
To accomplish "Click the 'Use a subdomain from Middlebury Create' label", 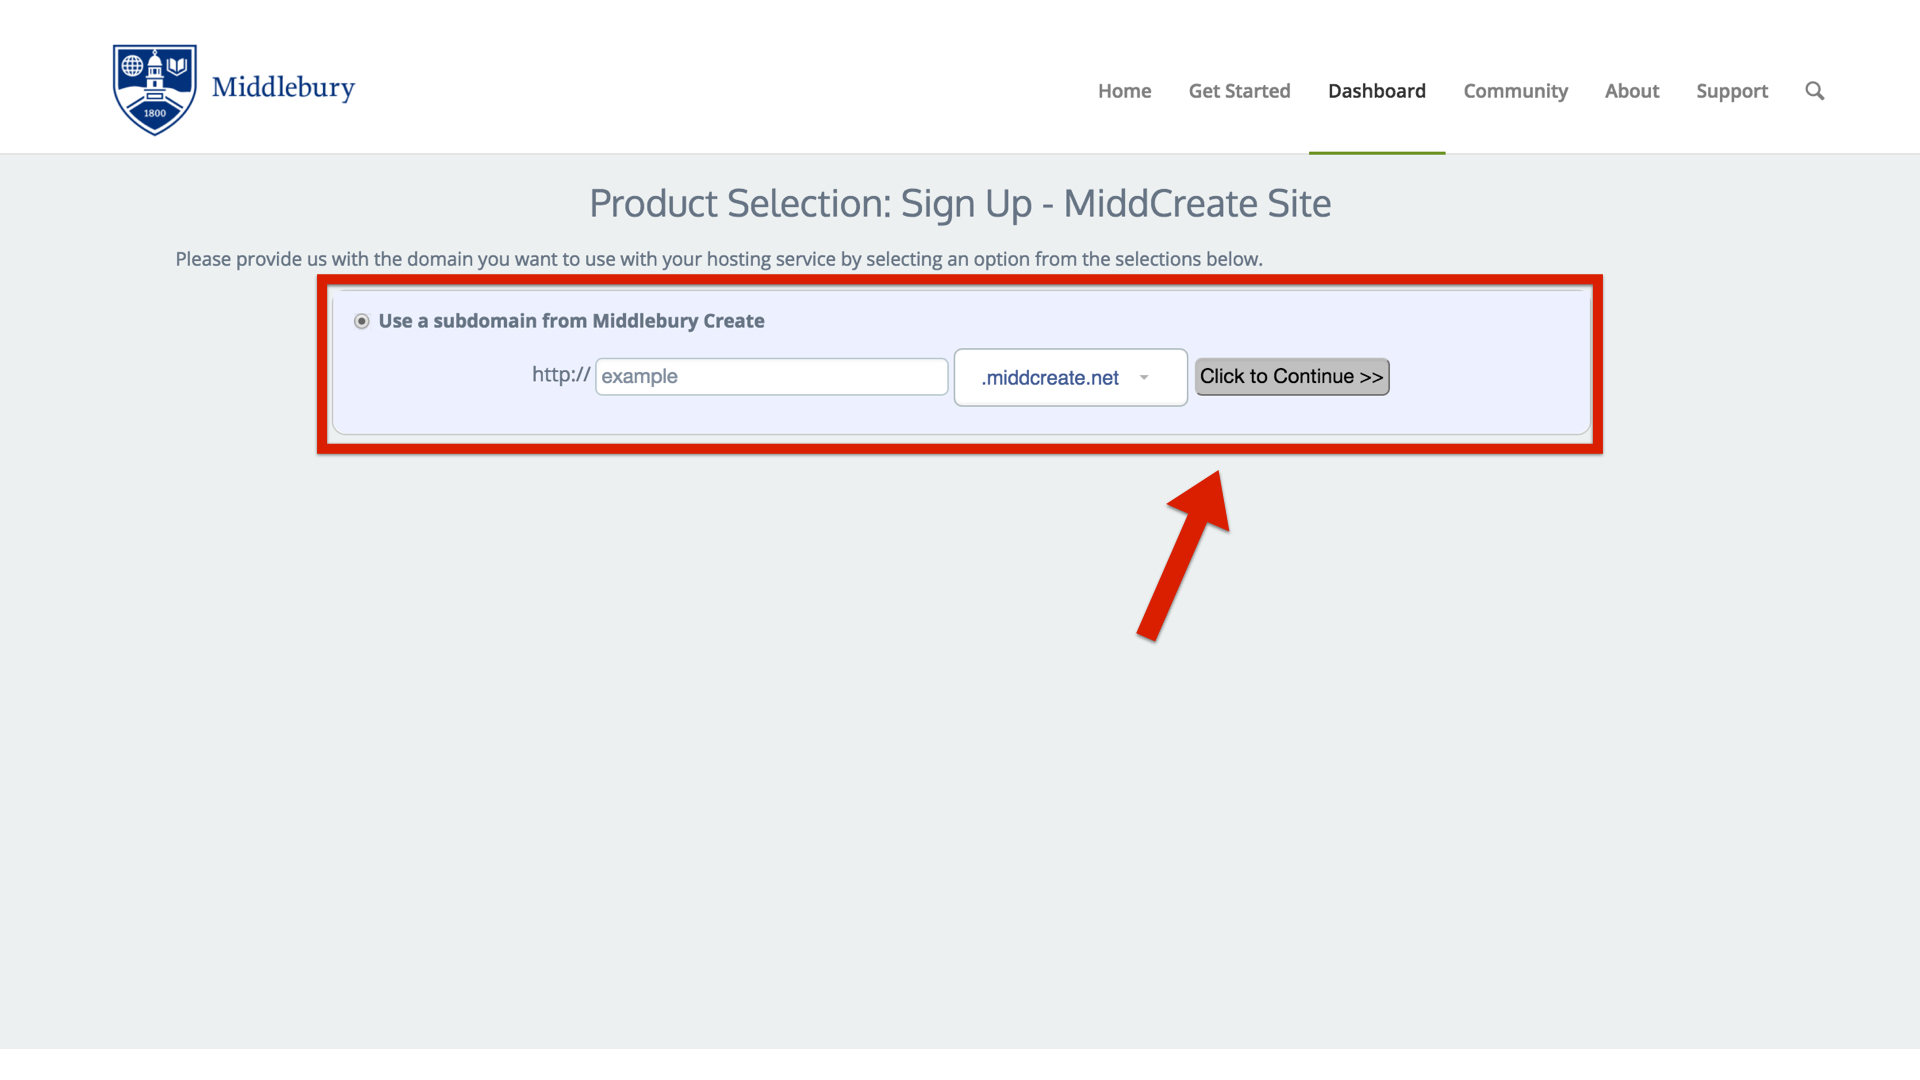I will pos(571,321).
